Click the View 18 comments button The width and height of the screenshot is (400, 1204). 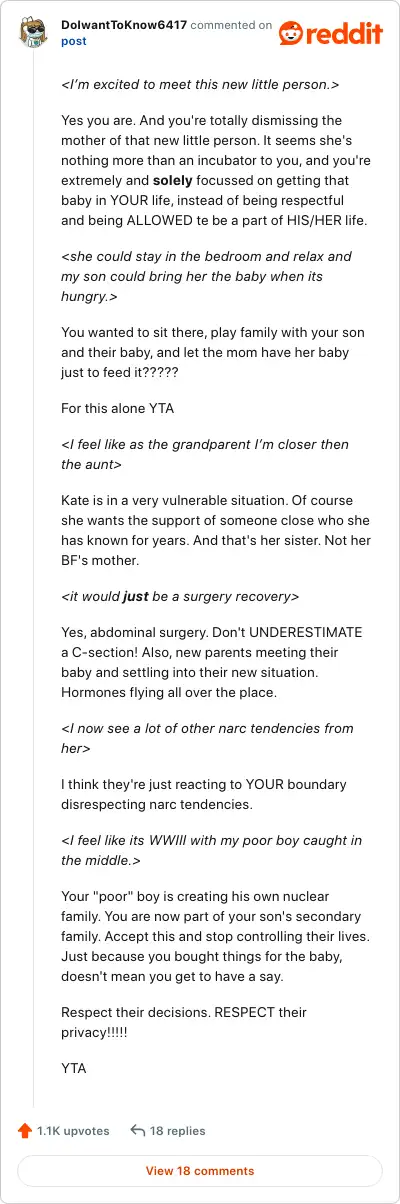(200, 1171)
